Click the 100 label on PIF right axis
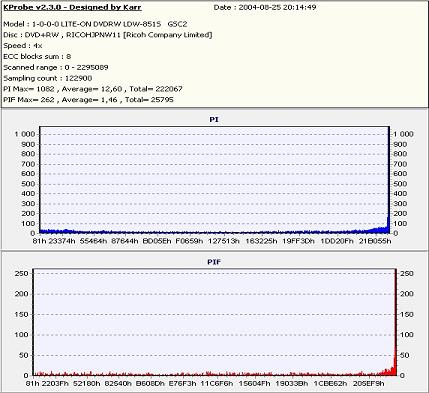The image size is (429, 393). click(x=407, y=334)
